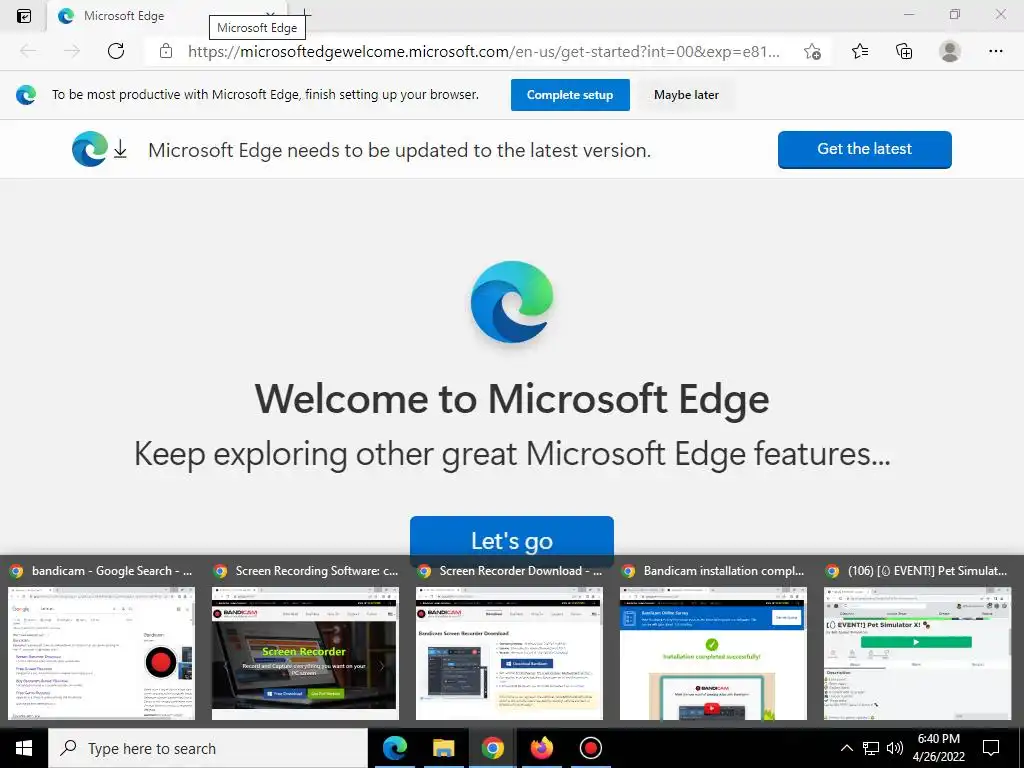
Task: Open Screen Recorder Download preview thumbnail
Action: pos(509,653)
